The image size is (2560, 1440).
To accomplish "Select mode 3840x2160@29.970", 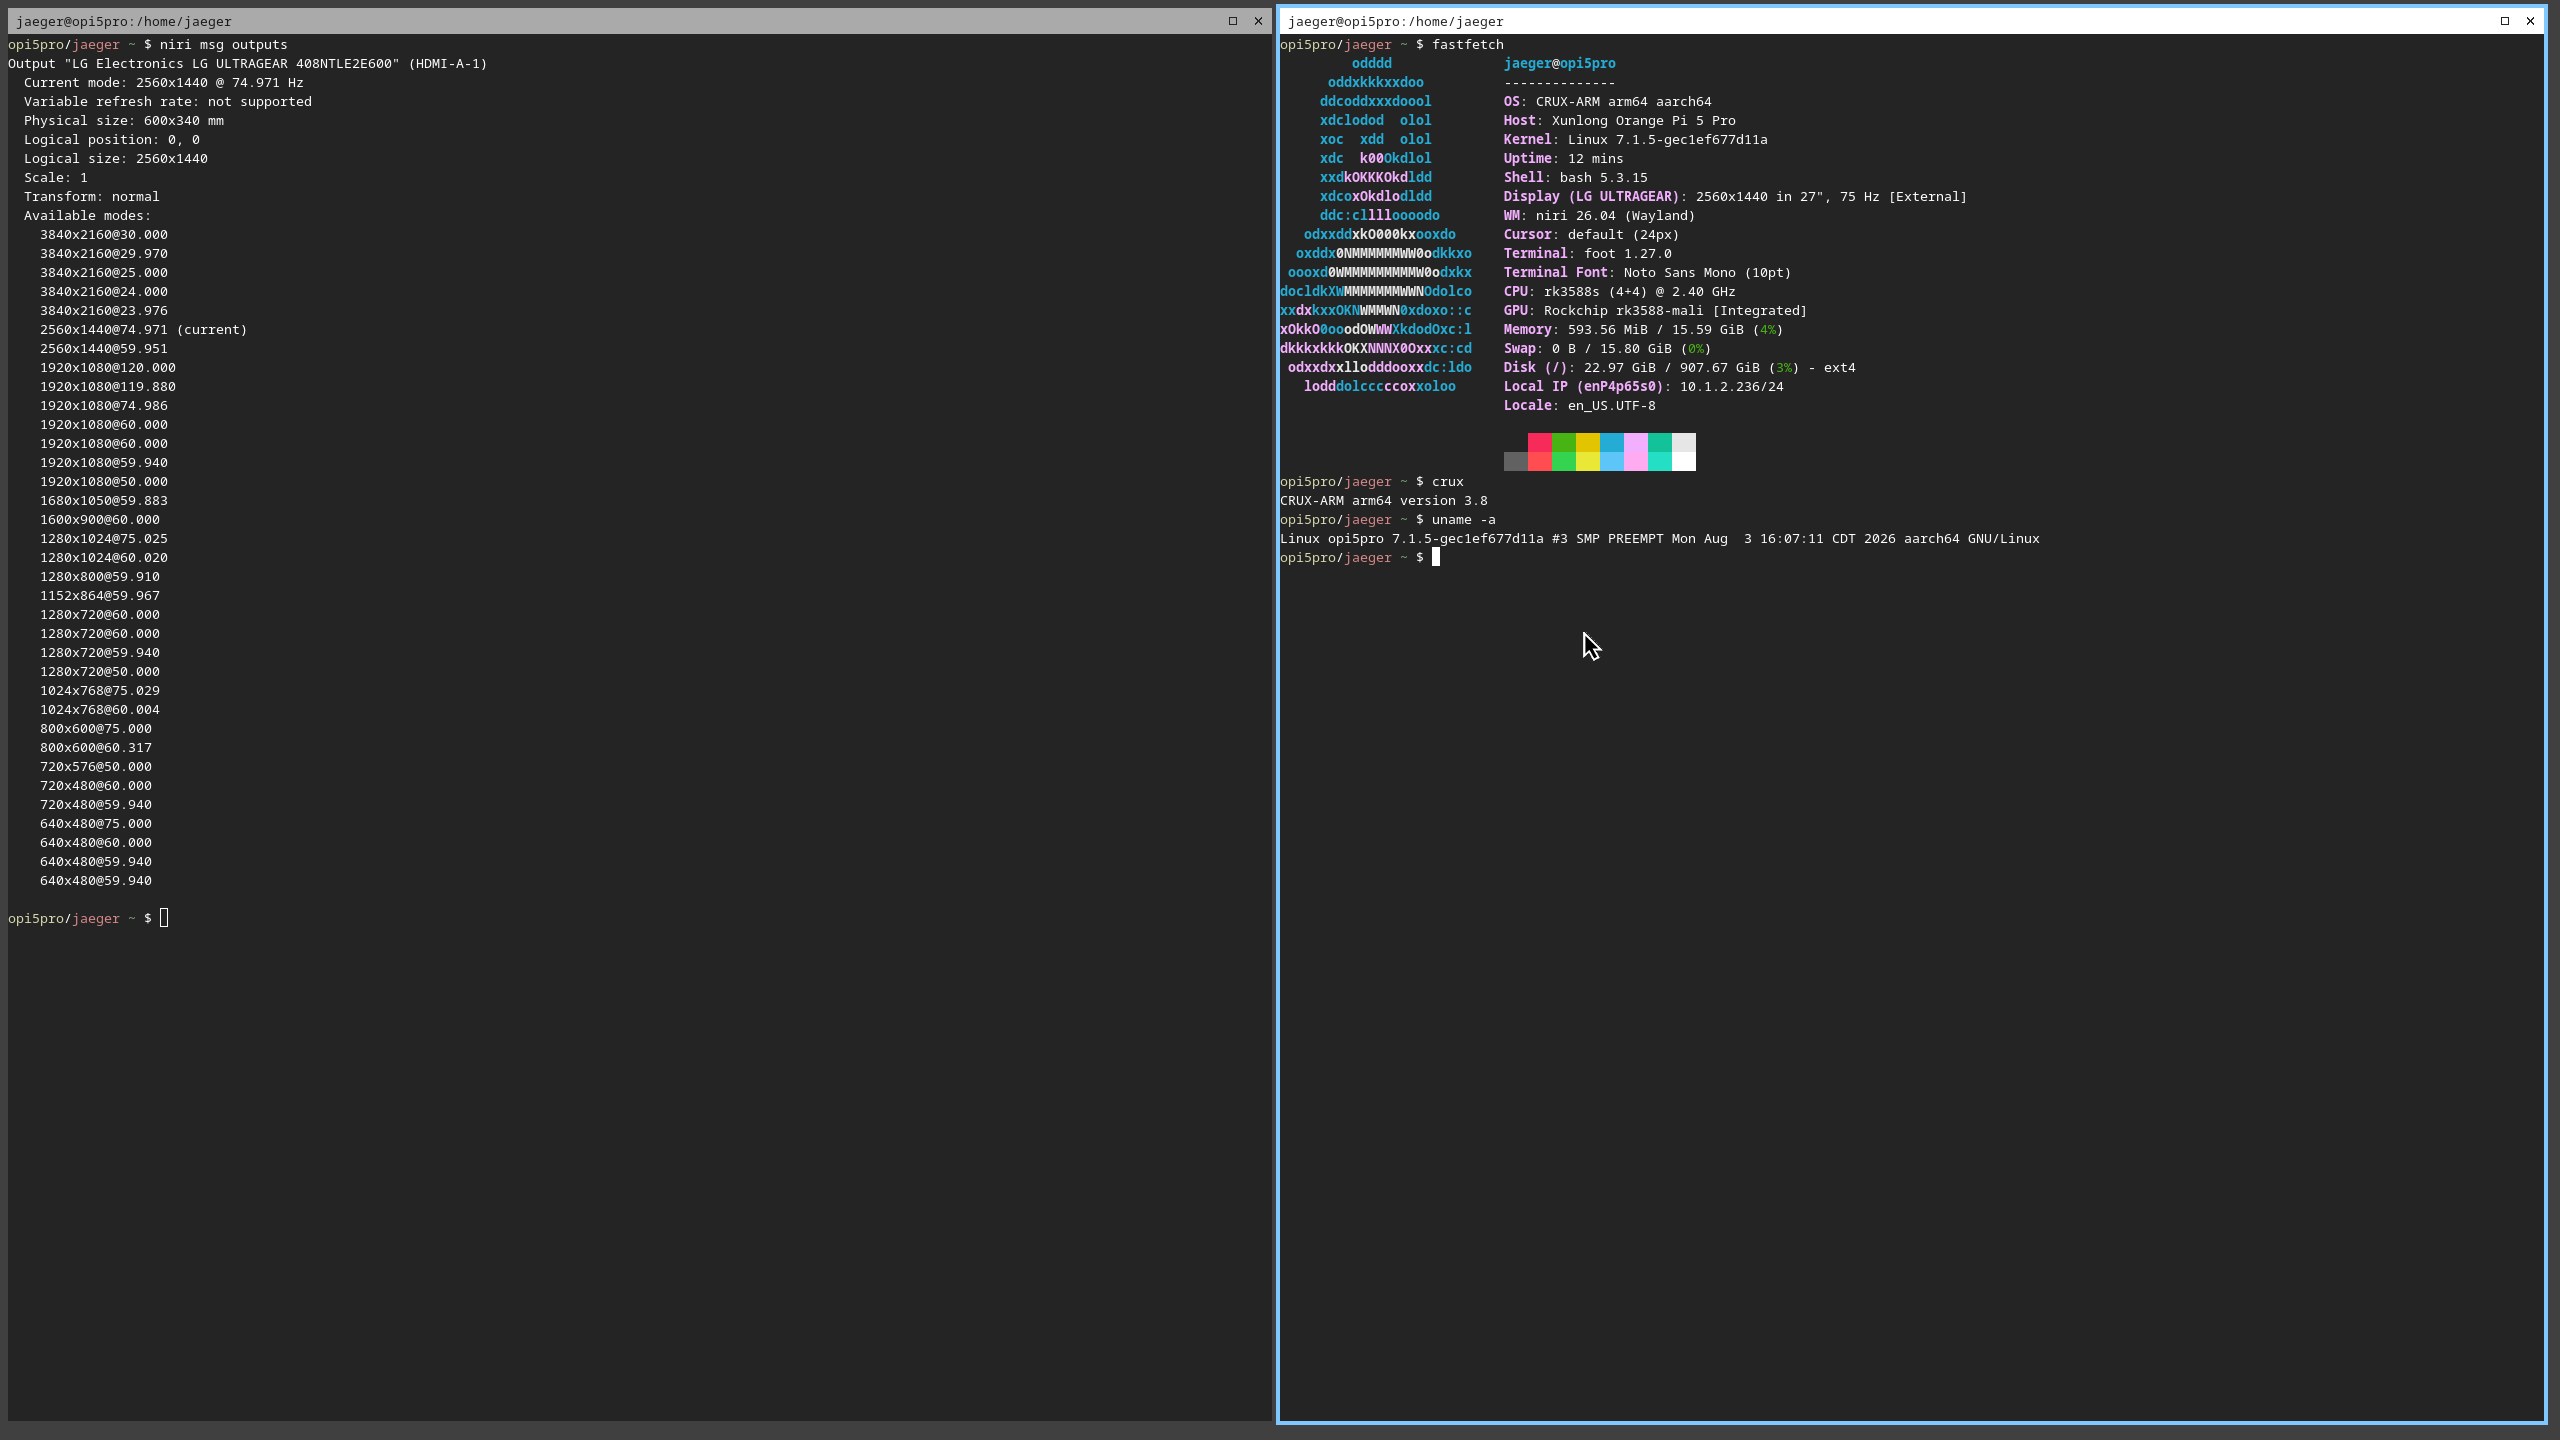I will pyautogui.click(x=104, y=254).
